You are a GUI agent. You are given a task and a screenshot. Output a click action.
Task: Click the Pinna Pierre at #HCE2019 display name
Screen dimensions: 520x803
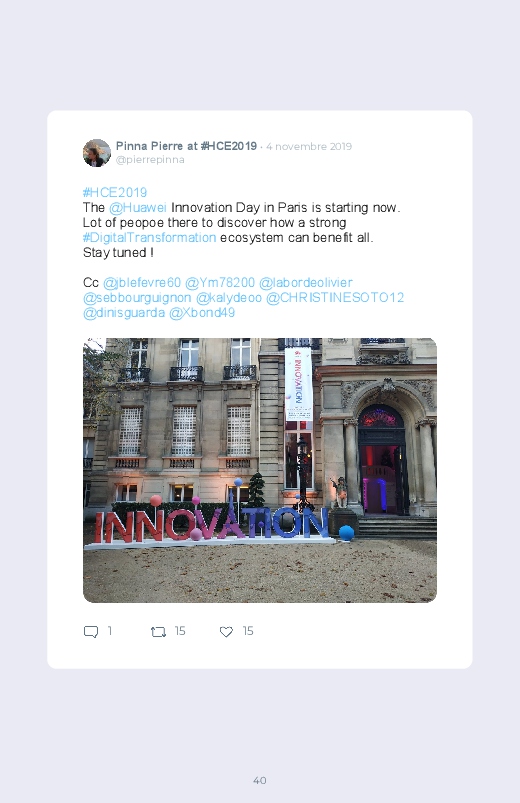(x=186, y=146)
